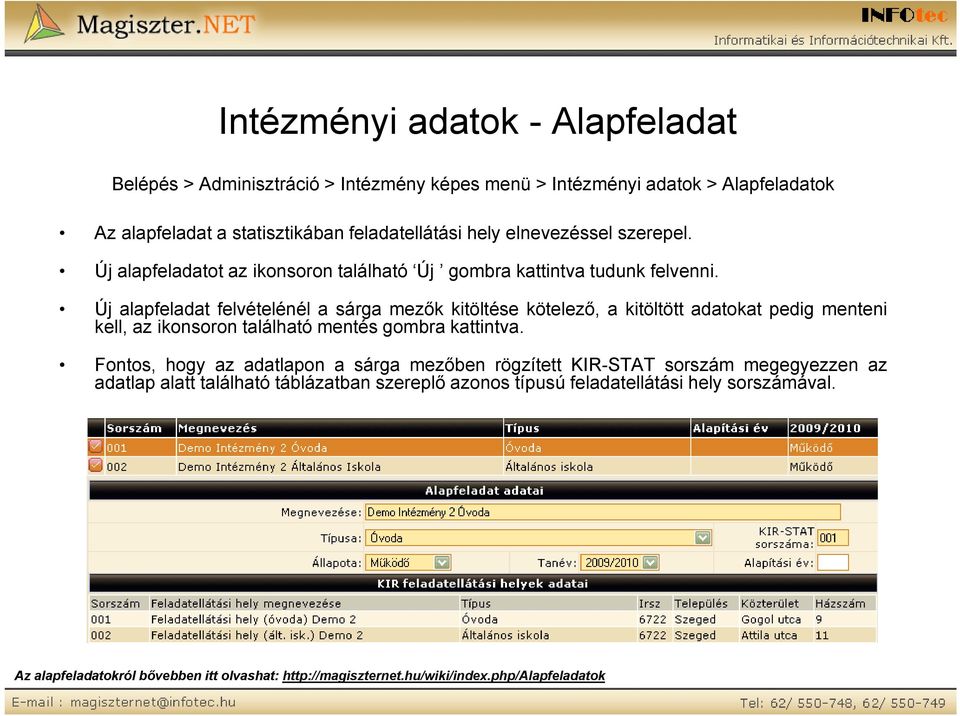Click the Alapfeladat adatai section header
This screenshot has height=716, width=960.
click(484, 491)
